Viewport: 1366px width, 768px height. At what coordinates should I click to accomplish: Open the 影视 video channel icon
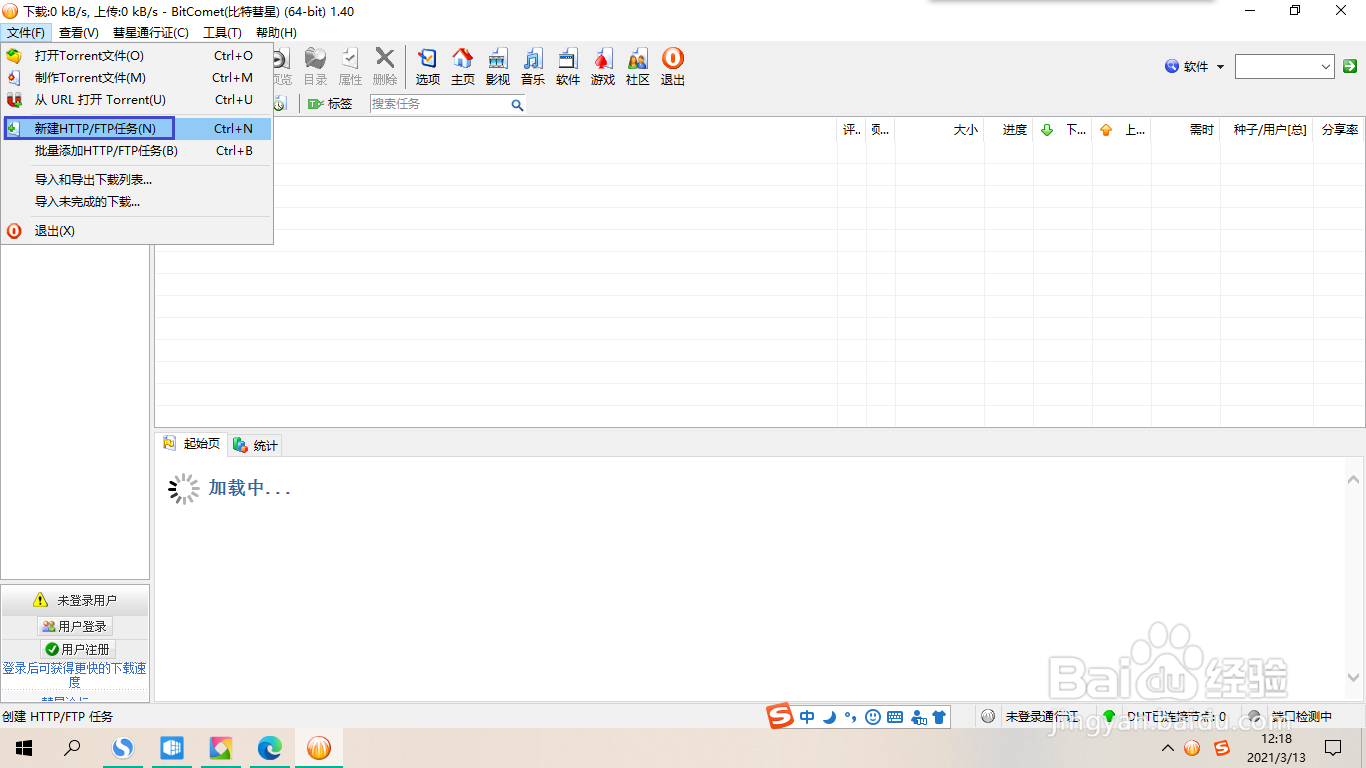[x=497, y=67]
